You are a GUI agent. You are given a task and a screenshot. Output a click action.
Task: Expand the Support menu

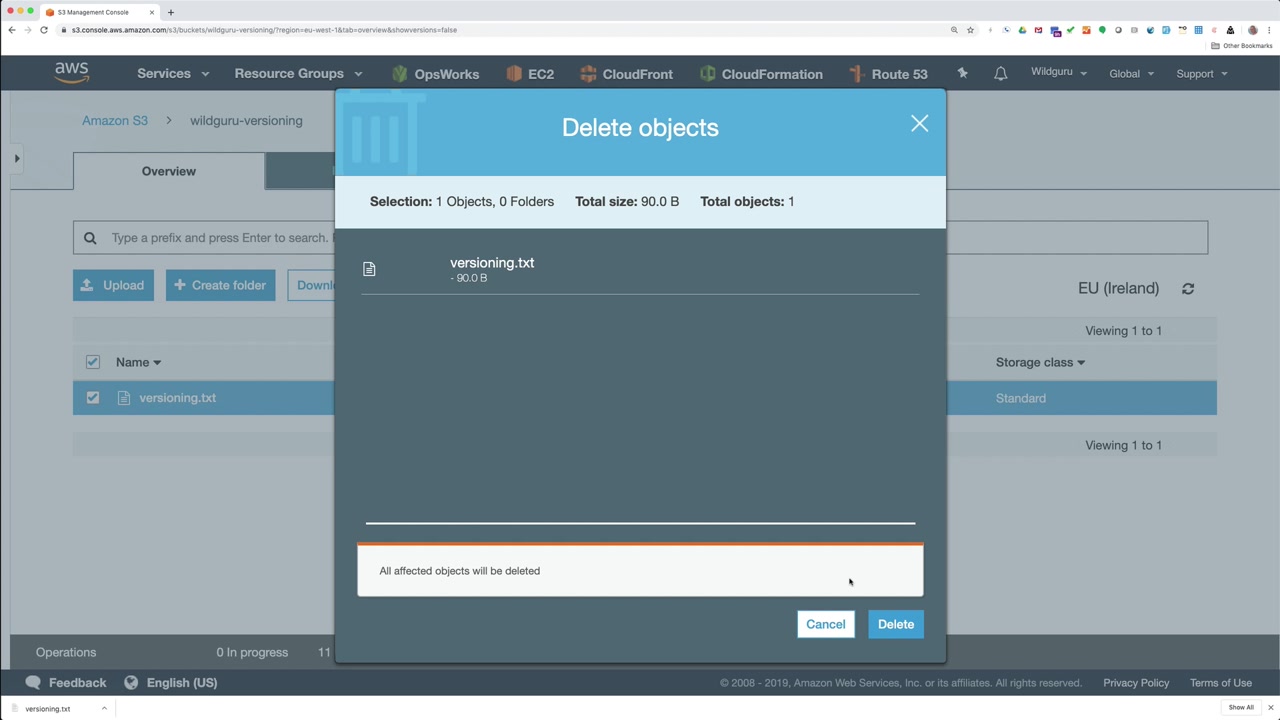point(1202,74)
